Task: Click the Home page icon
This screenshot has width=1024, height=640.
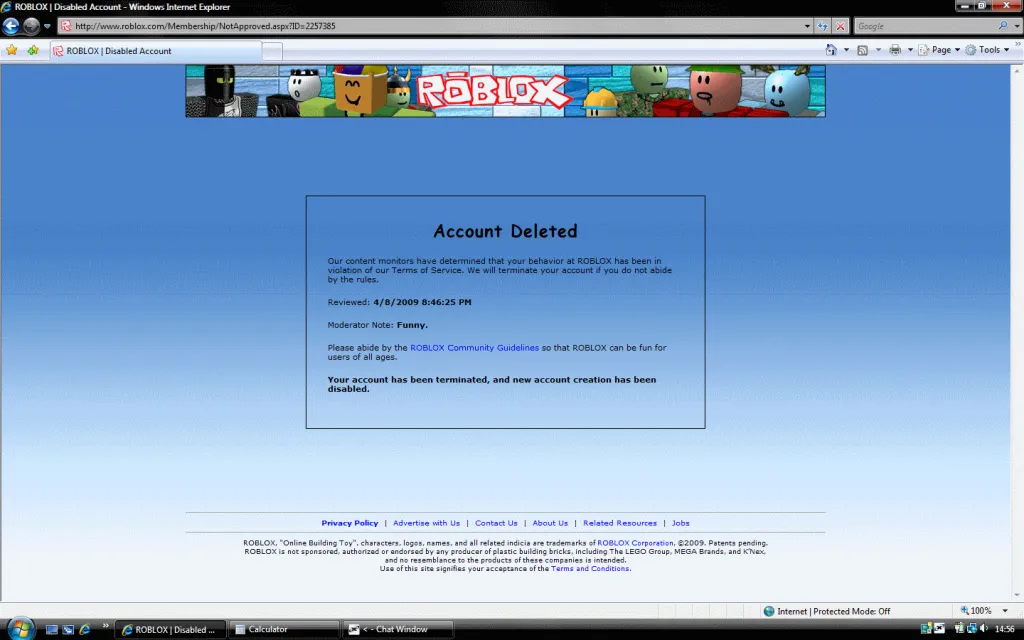Action: (x=831, y=50)
